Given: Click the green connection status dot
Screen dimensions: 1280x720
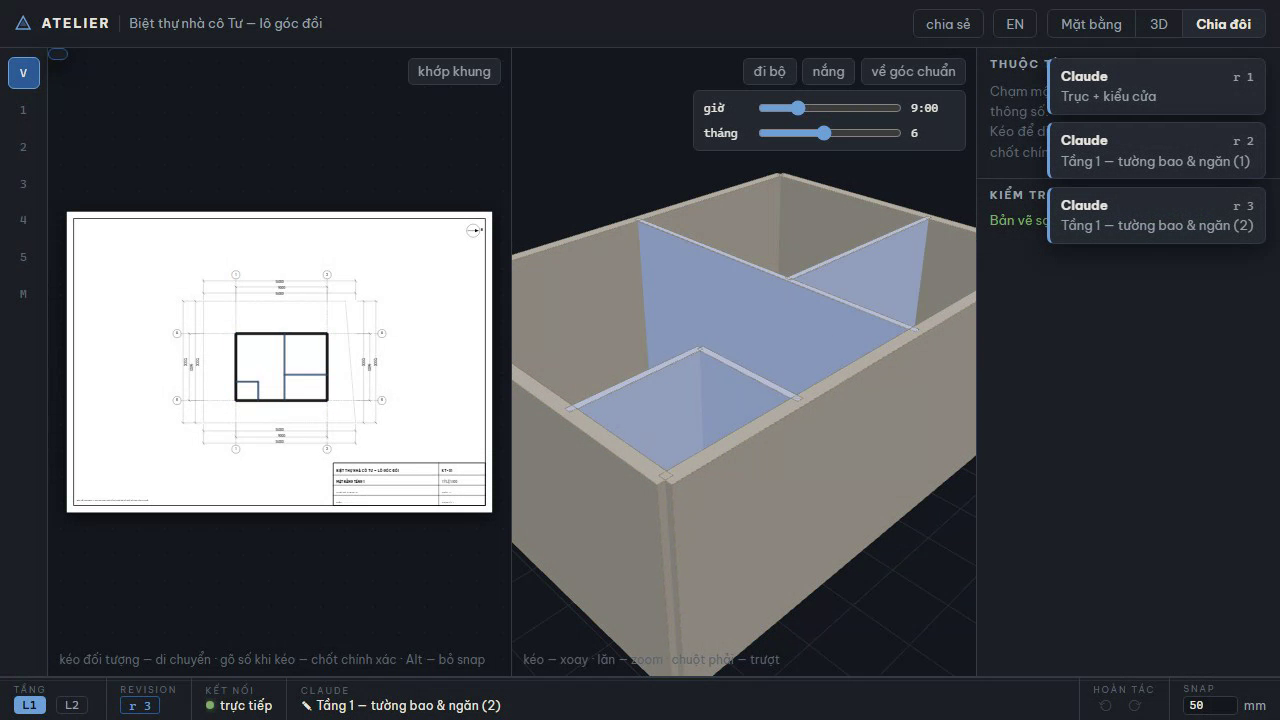Looking at the screenshot, I should [210, 706].
